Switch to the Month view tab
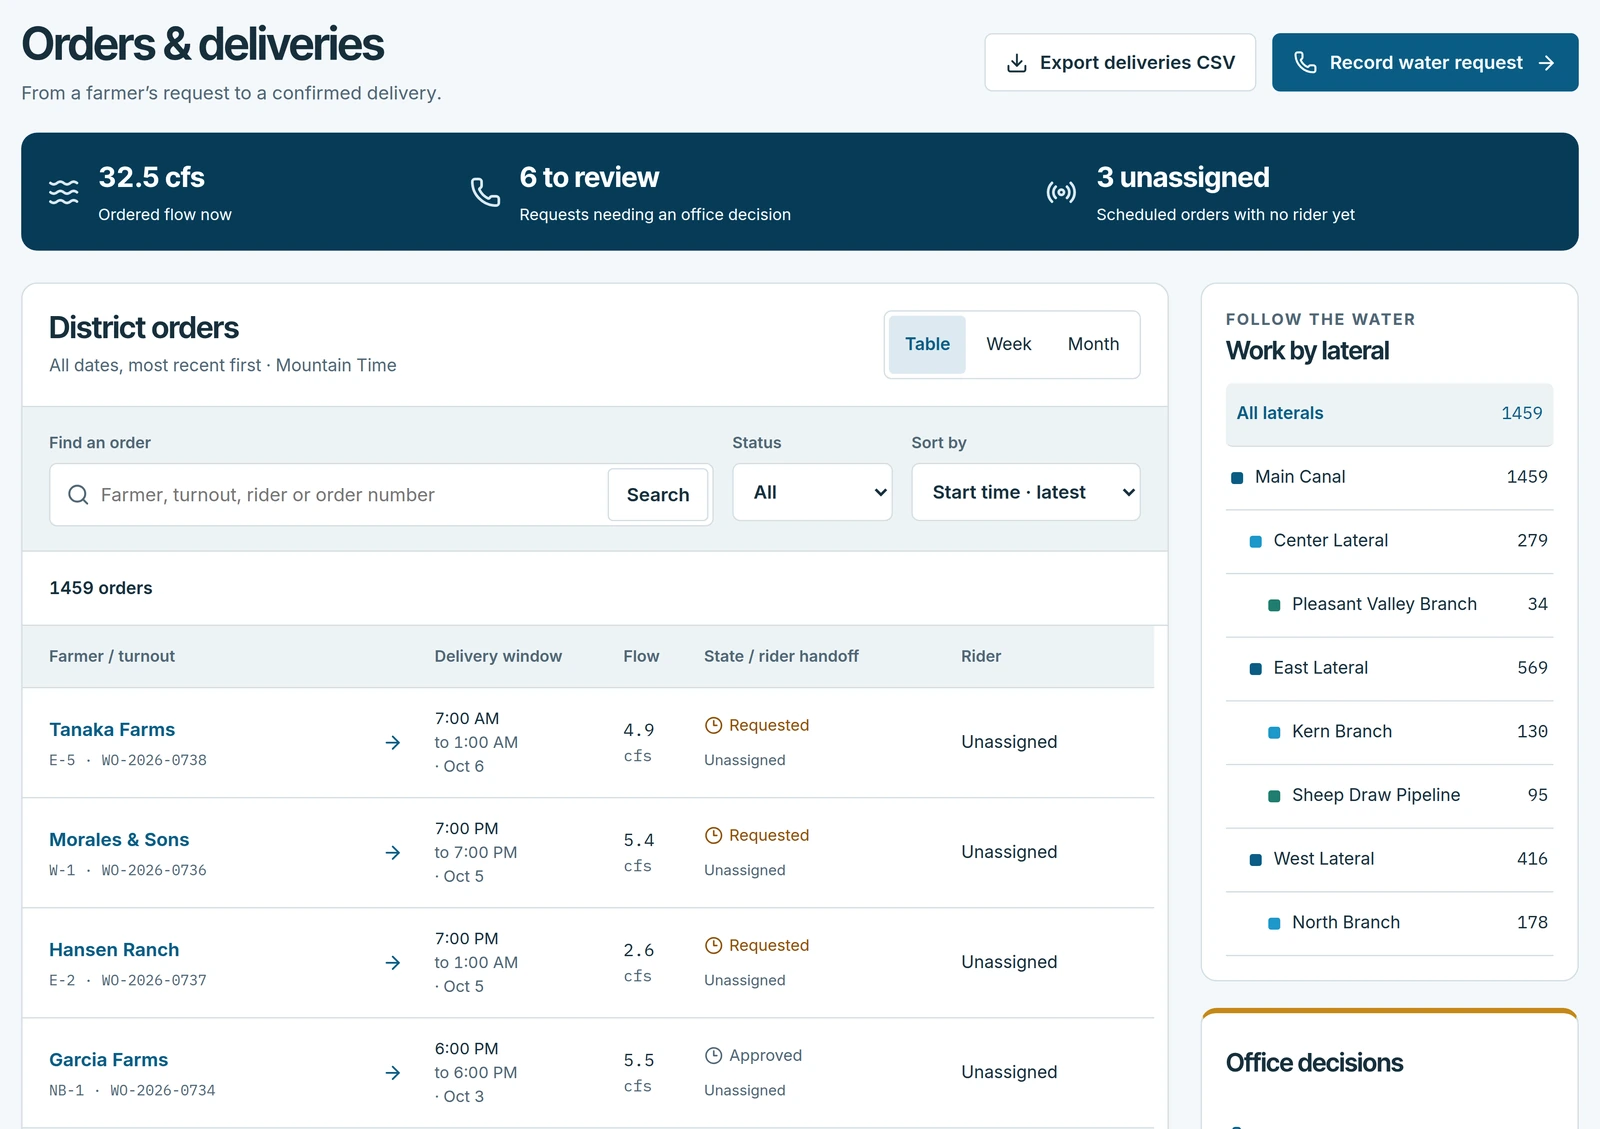The width and height of the screenshot is (1600, 1129). click(x=1093, y=344)
